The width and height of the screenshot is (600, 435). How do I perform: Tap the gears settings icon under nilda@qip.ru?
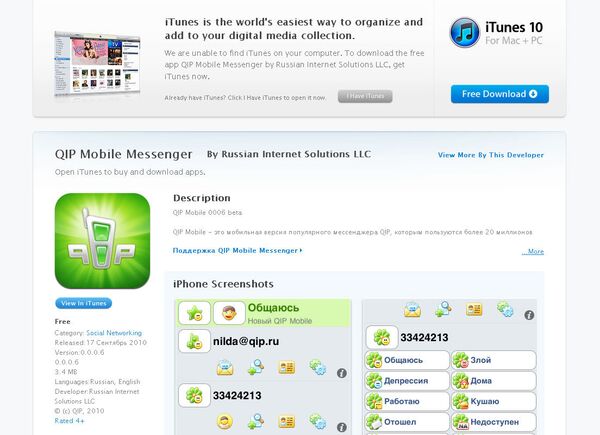coord(318,367)
